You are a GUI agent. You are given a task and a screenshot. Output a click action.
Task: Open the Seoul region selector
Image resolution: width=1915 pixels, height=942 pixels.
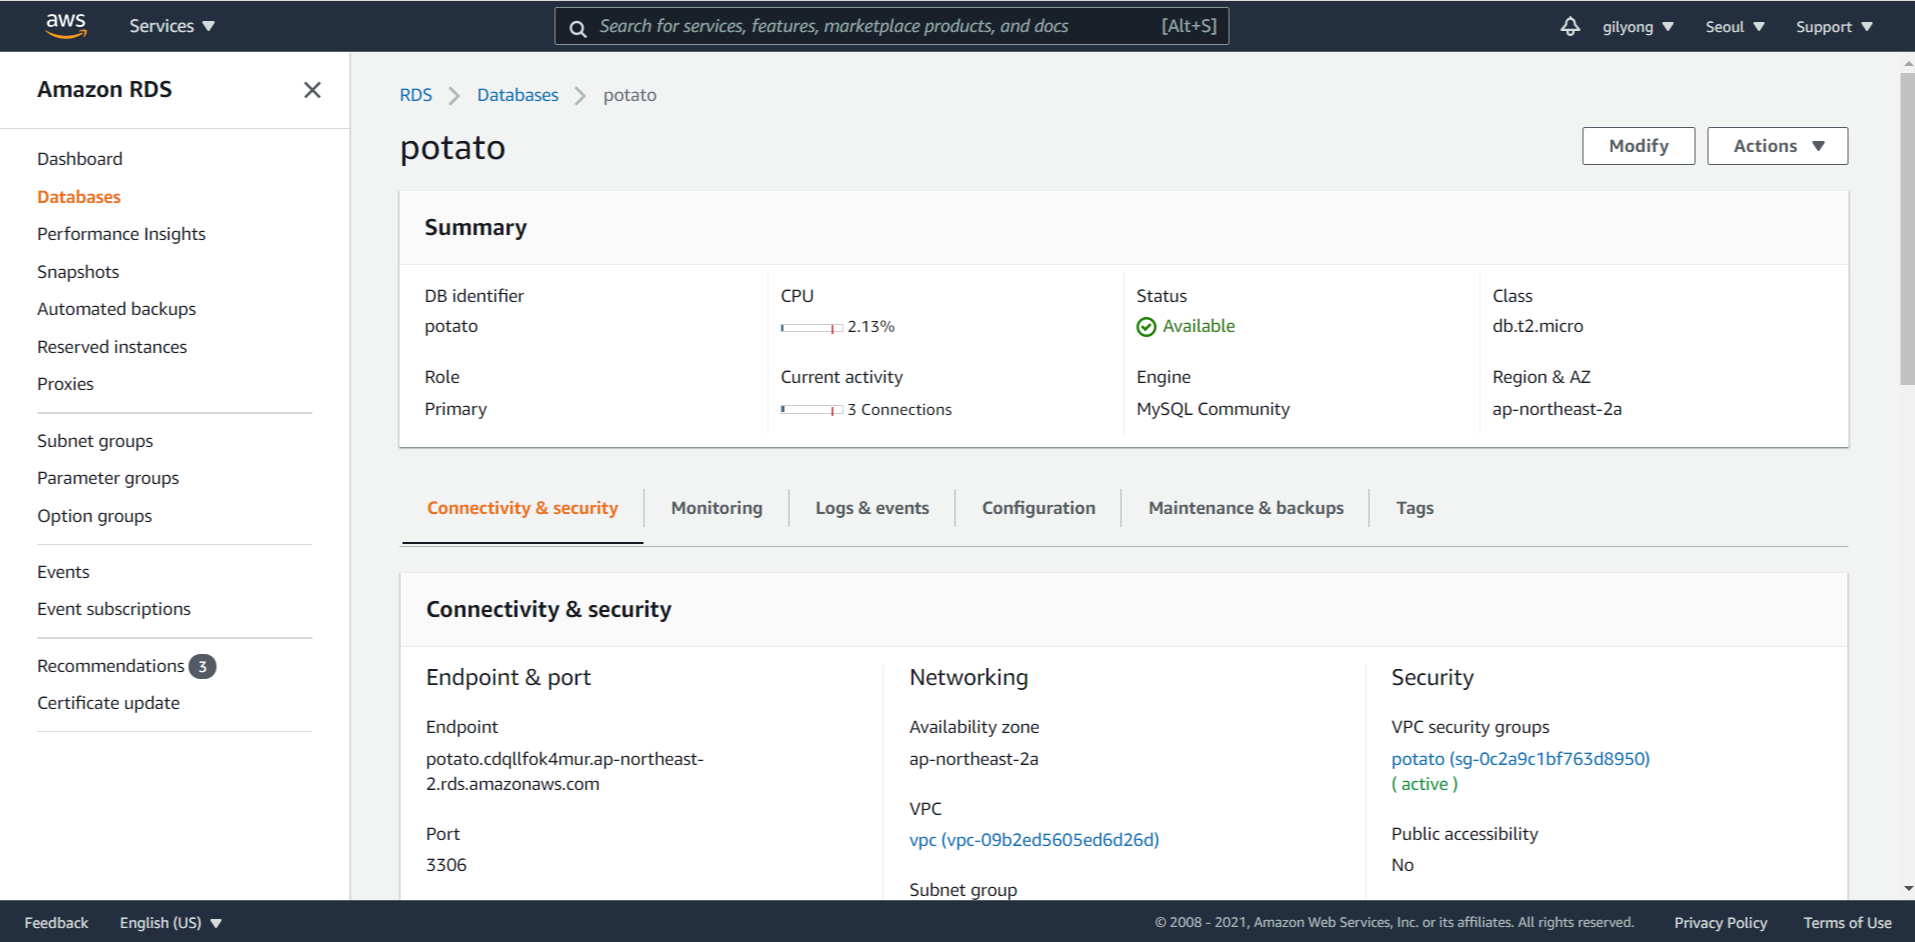pos(1735,27)
